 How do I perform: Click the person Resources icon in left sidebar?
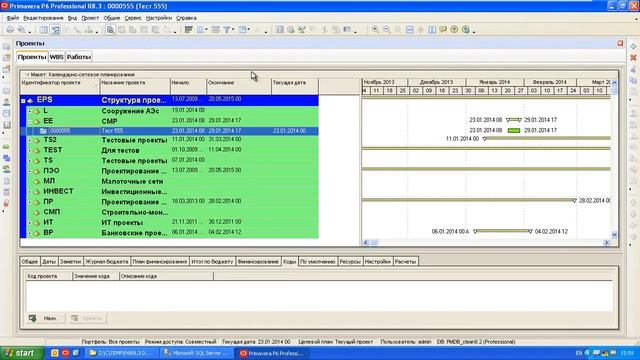[7, 102]
